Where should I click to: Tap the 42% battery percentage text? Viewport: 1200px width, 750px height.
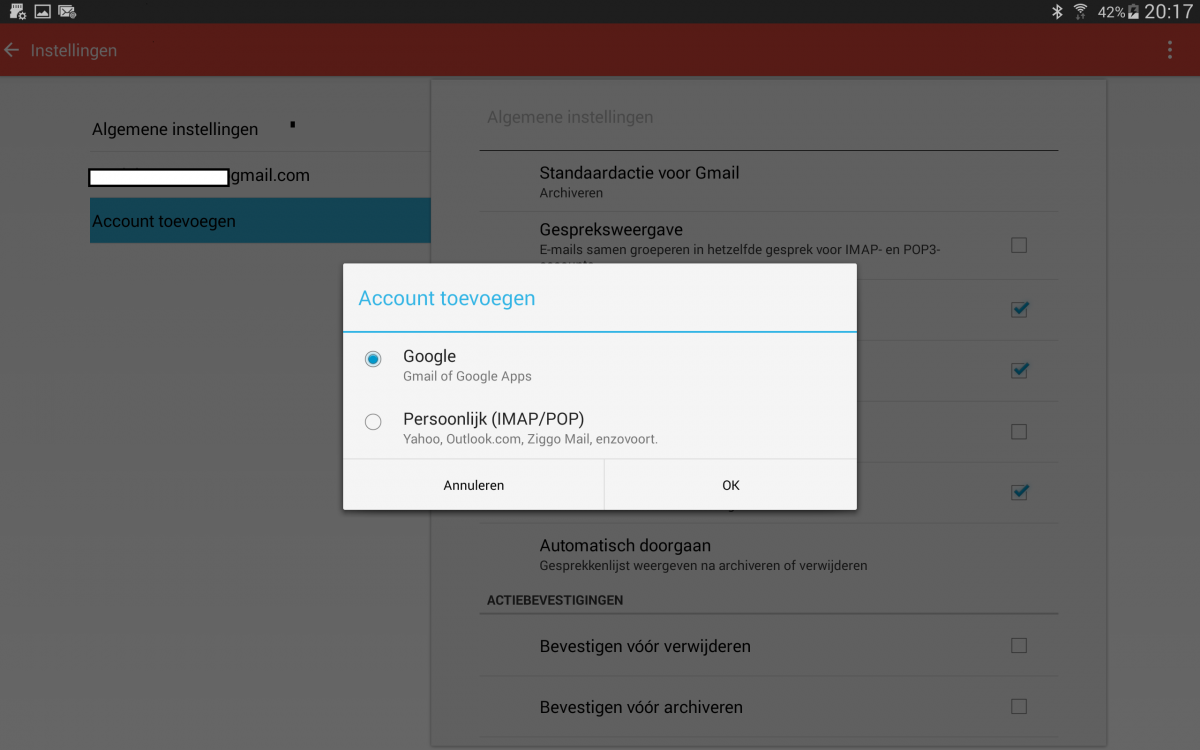(1111, 12)
